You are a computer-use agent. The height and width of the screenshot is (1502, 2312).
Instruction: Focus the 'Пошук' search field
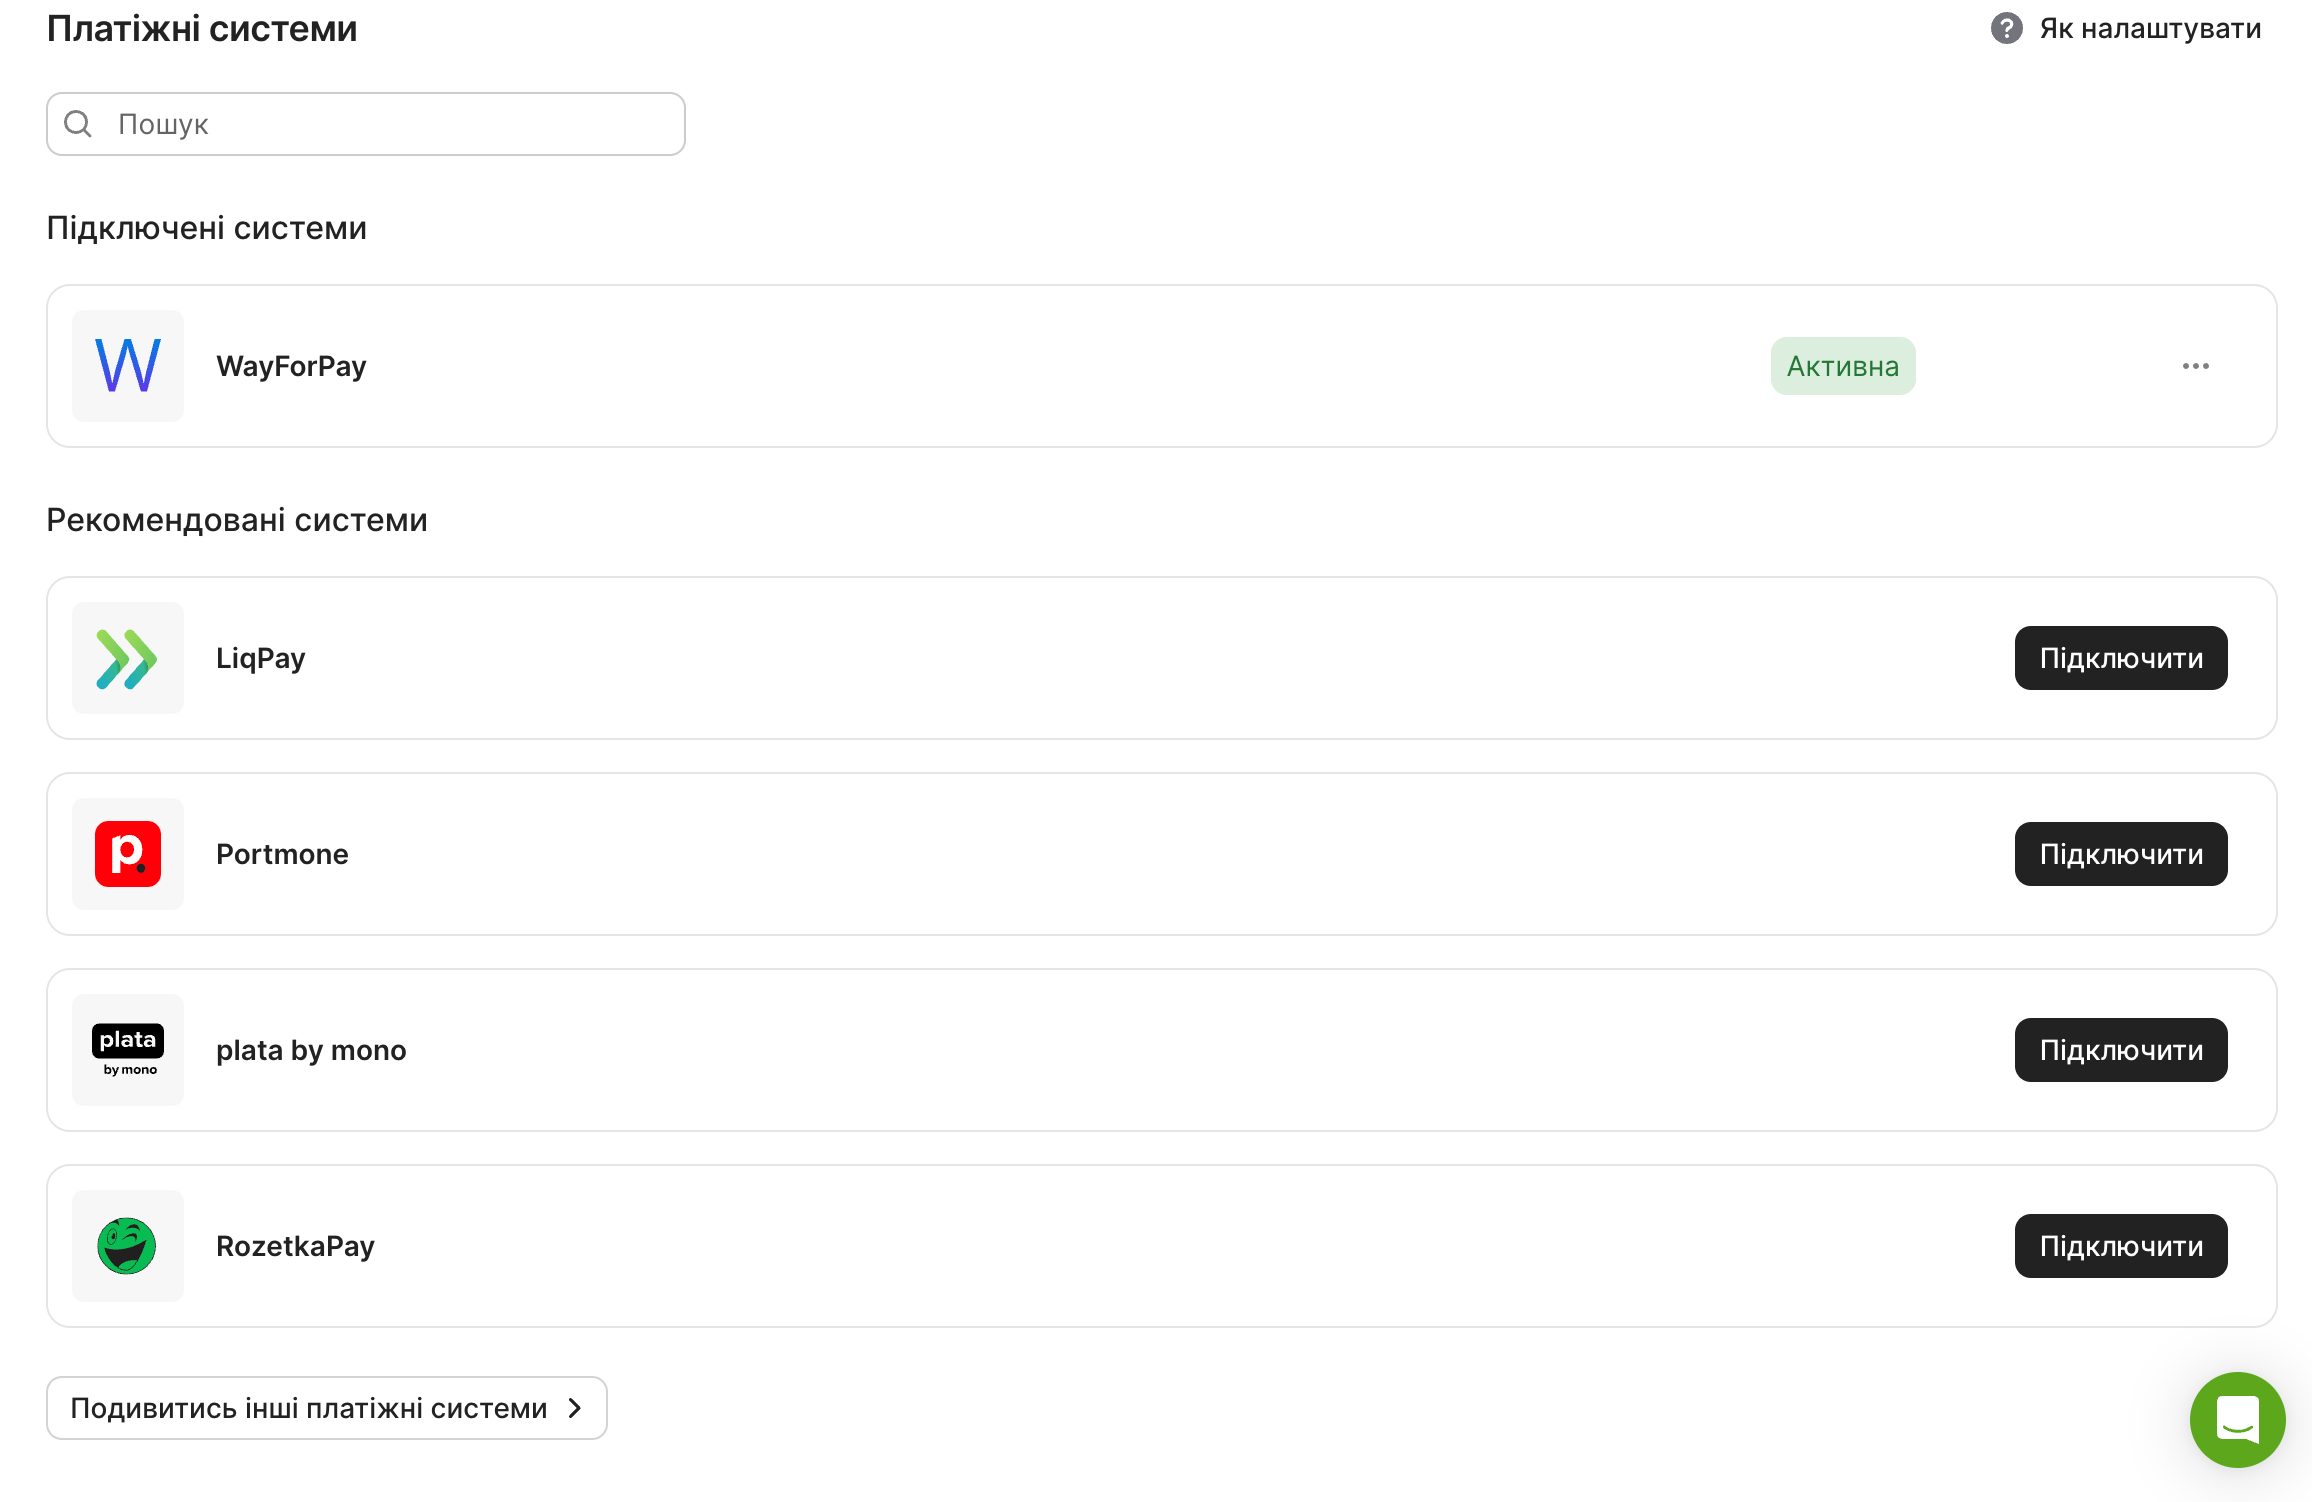[366, 124]
